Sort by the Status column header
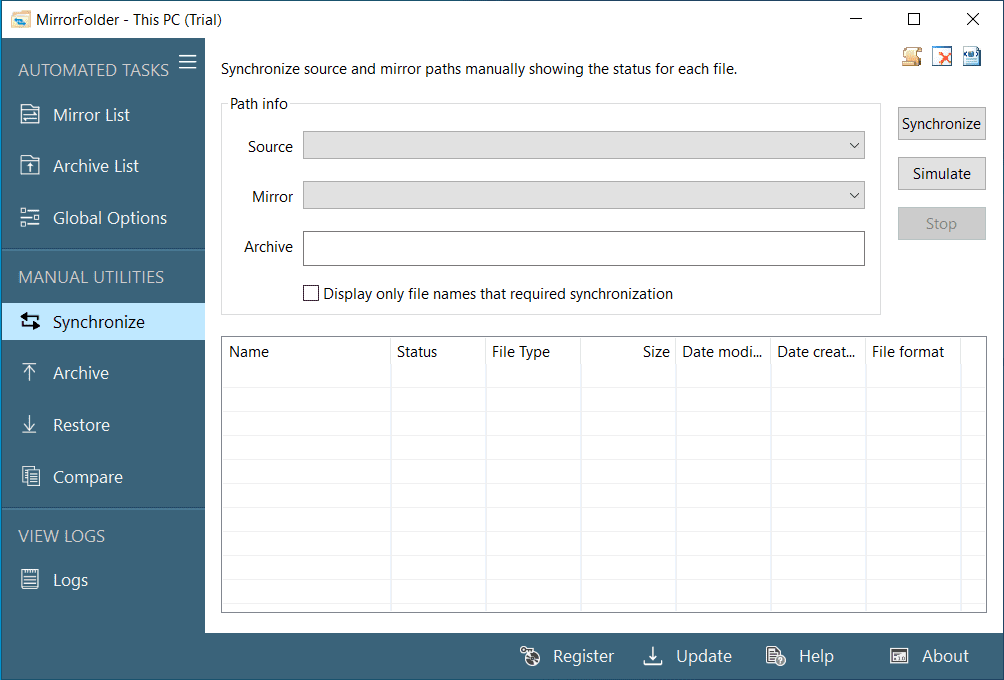Image resolution: width=1004 pixels, height=680 pixels. click(x=438, y=352)
